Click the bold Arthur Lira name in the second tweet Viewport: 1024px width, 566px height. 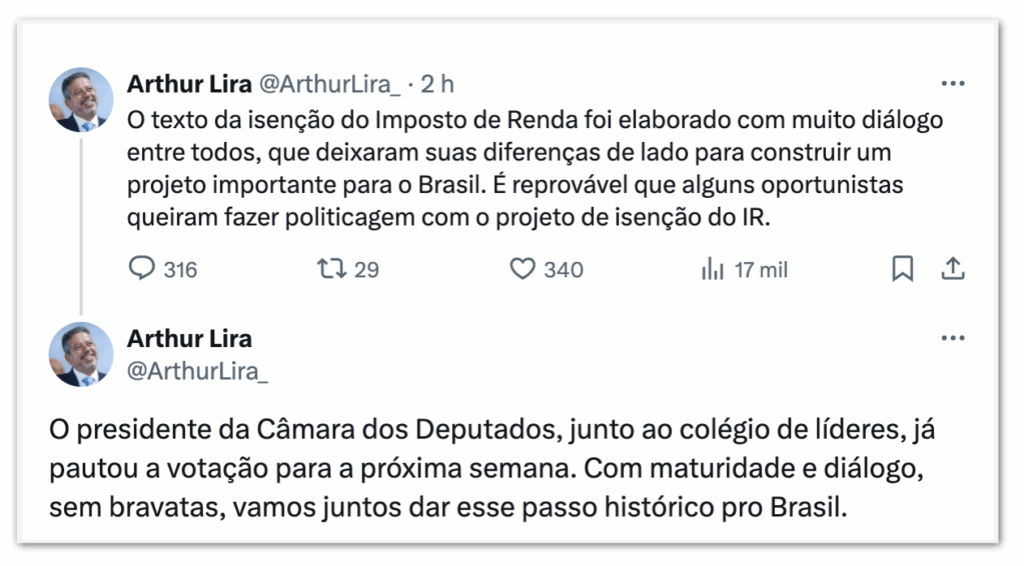pos(189,338)
